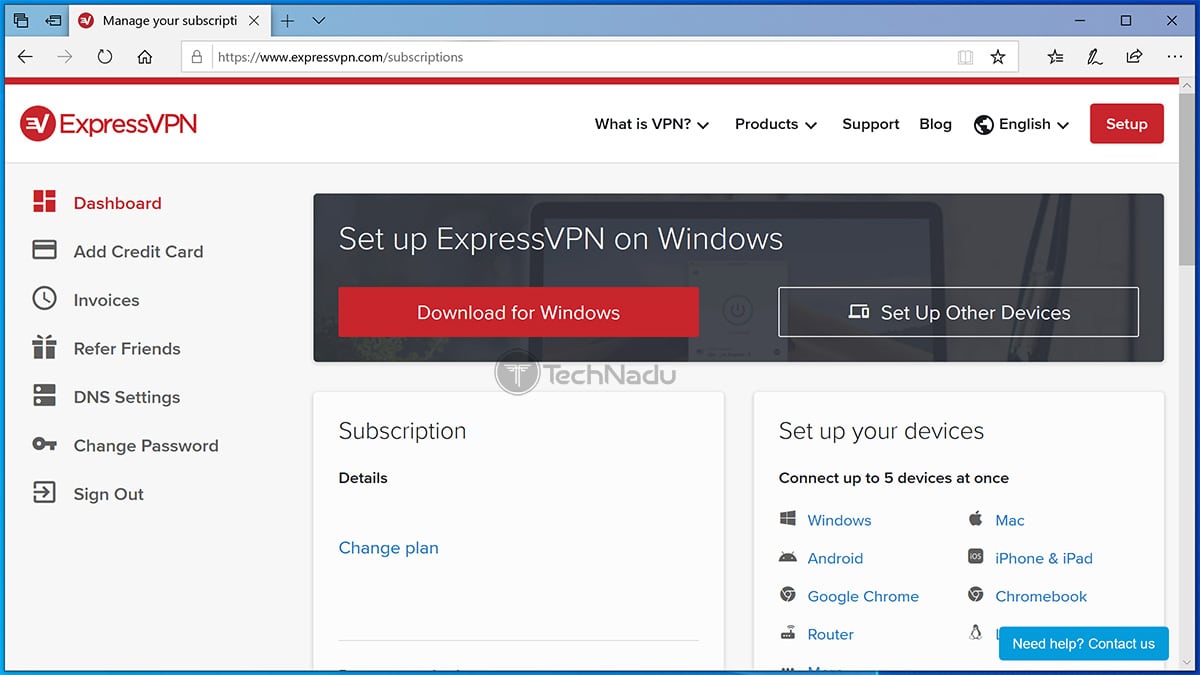Click the globe icon next to English
Screen dimensions: 1200x675
tap(983, 124)
